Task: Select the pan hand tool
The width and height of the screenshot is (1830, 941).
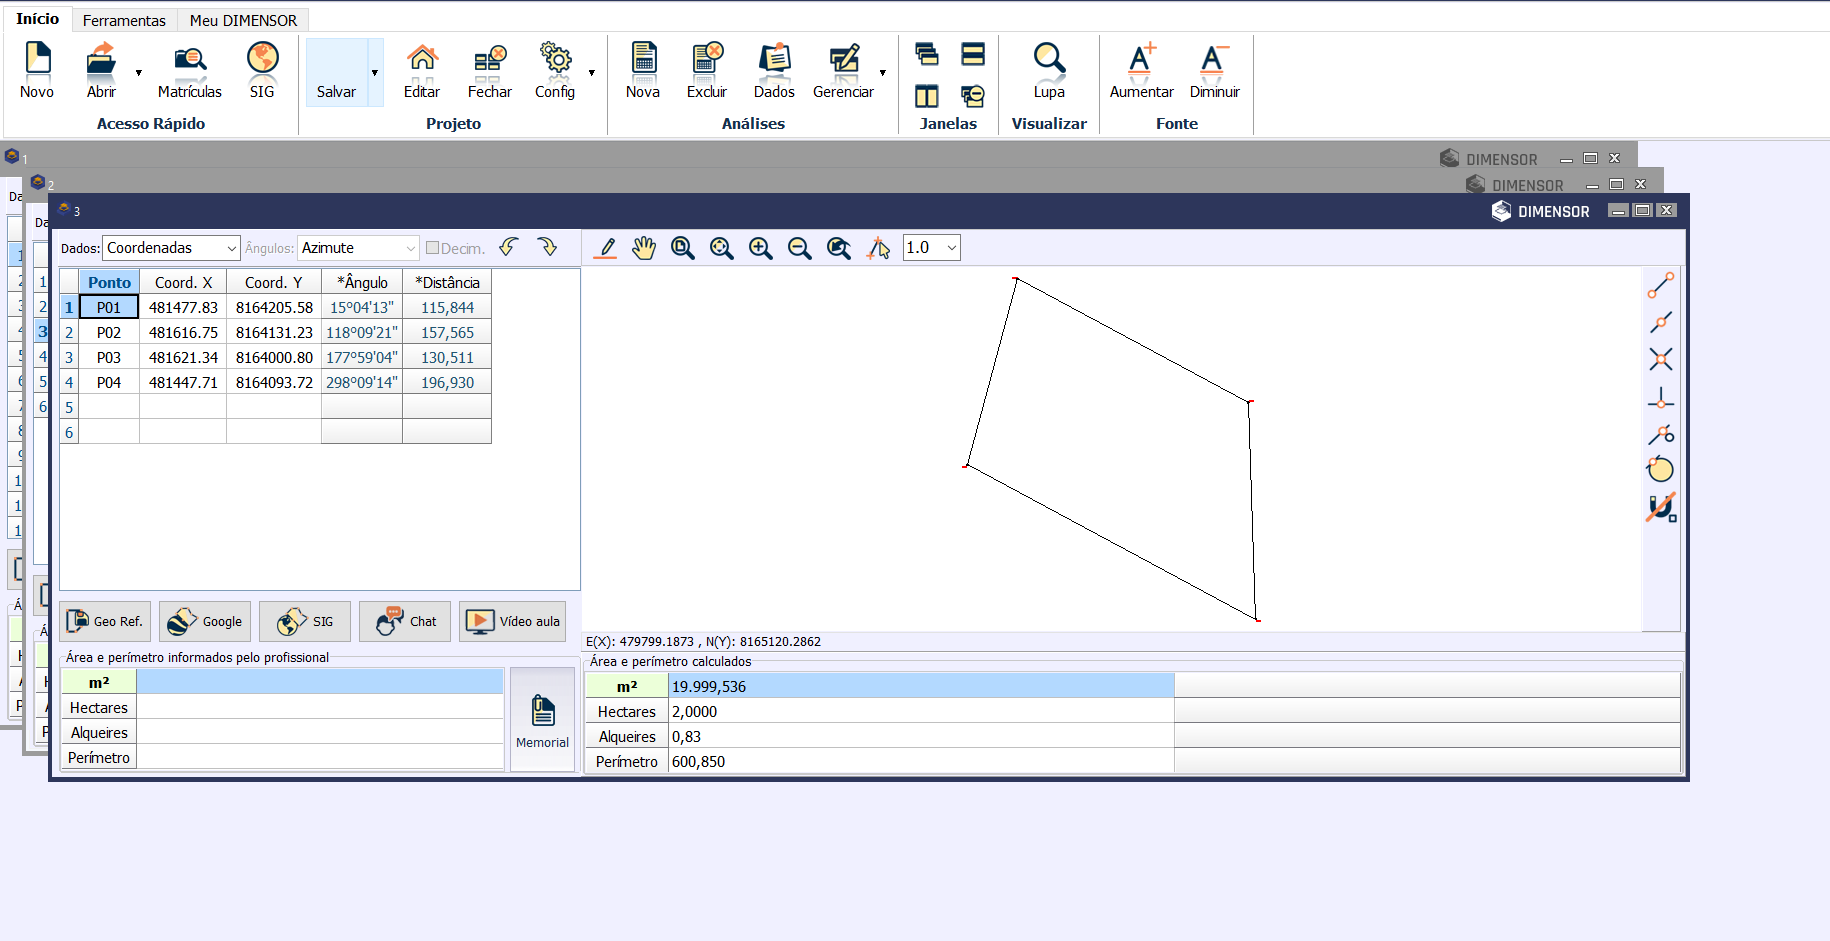Action: 644,248
